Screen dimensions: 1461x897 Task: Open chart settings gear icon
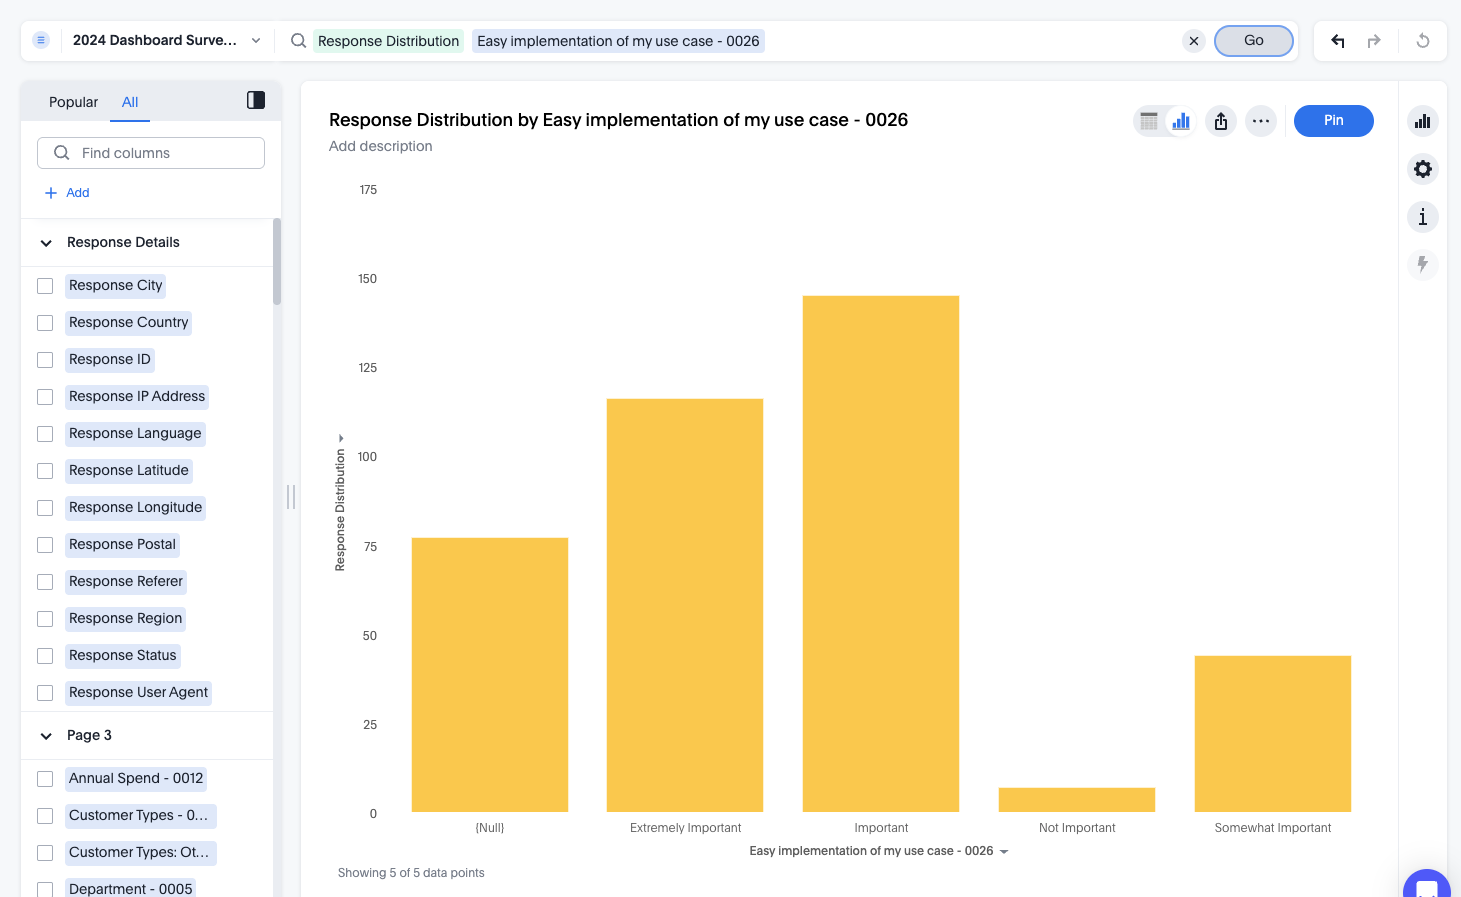[x=1423, y=169]
